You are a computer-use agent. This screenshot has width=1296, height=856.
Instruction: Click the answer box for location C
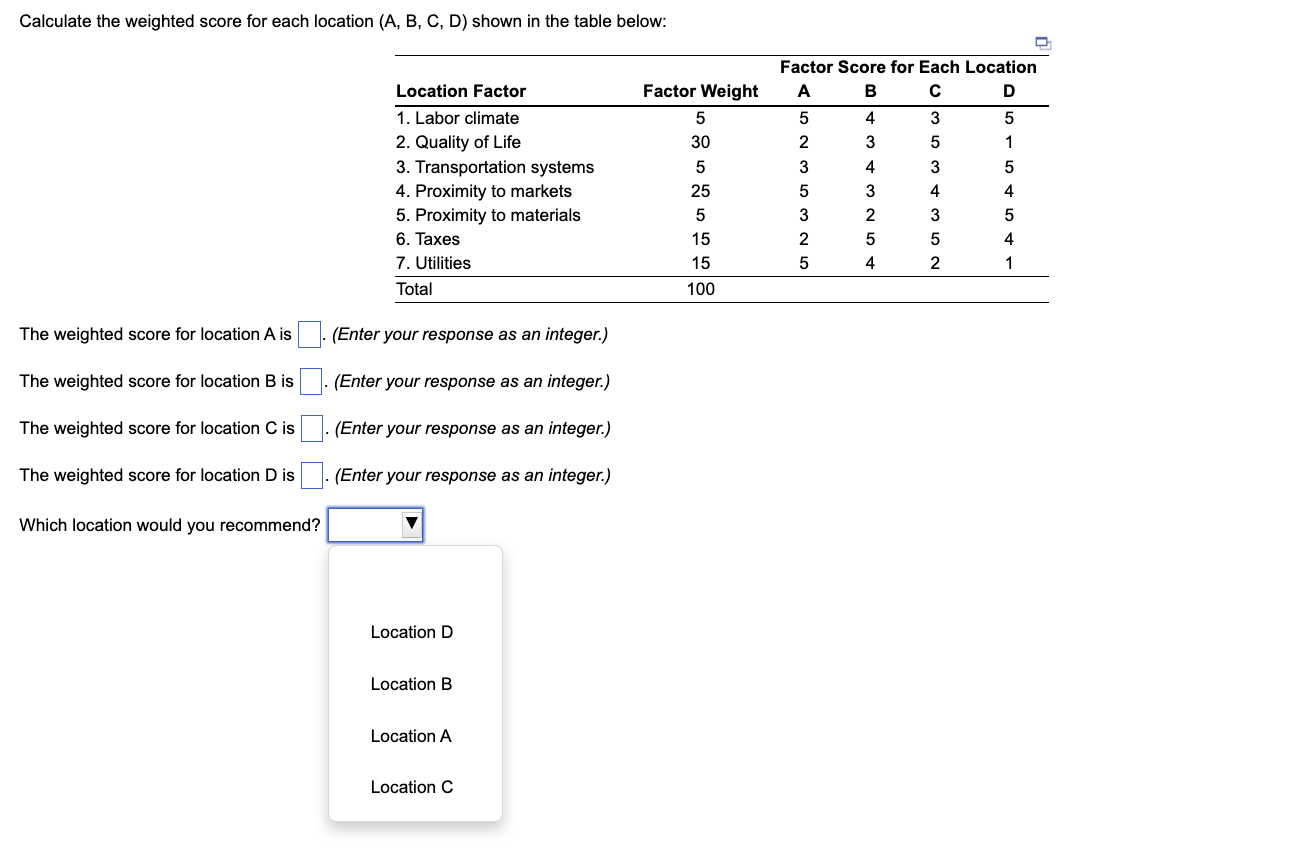[x=311, y=428]
